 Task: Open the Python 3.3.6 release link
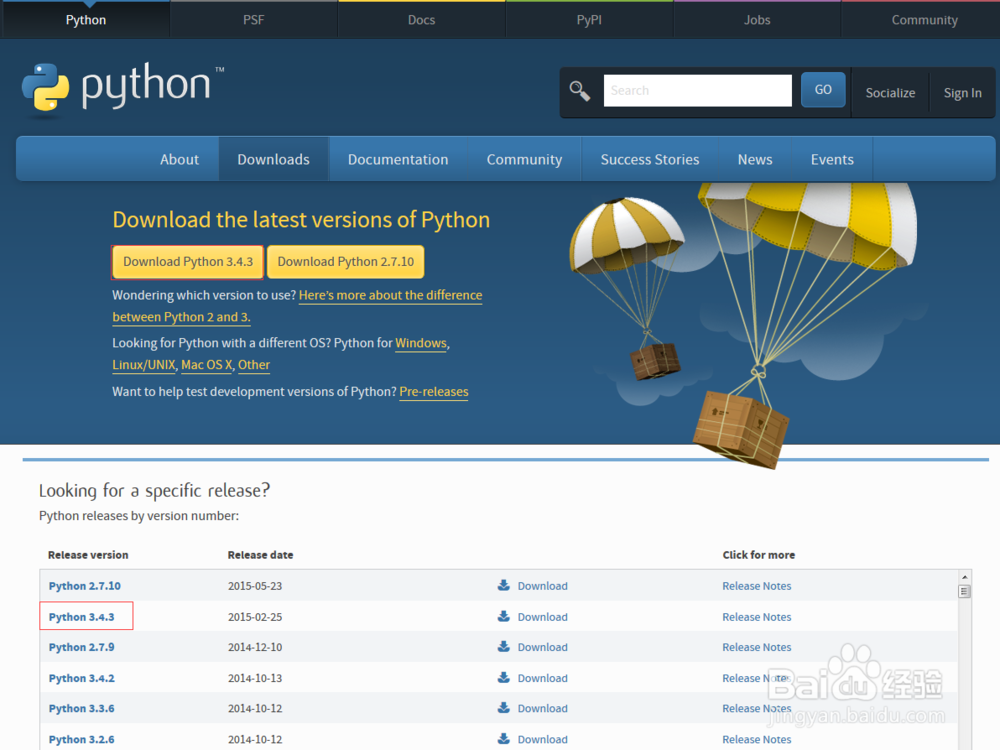point(82,708)
